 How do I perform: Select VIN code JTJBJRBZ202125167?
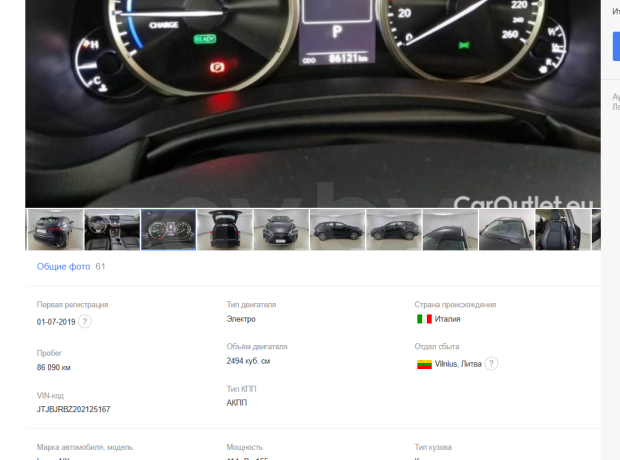point(74,409)
